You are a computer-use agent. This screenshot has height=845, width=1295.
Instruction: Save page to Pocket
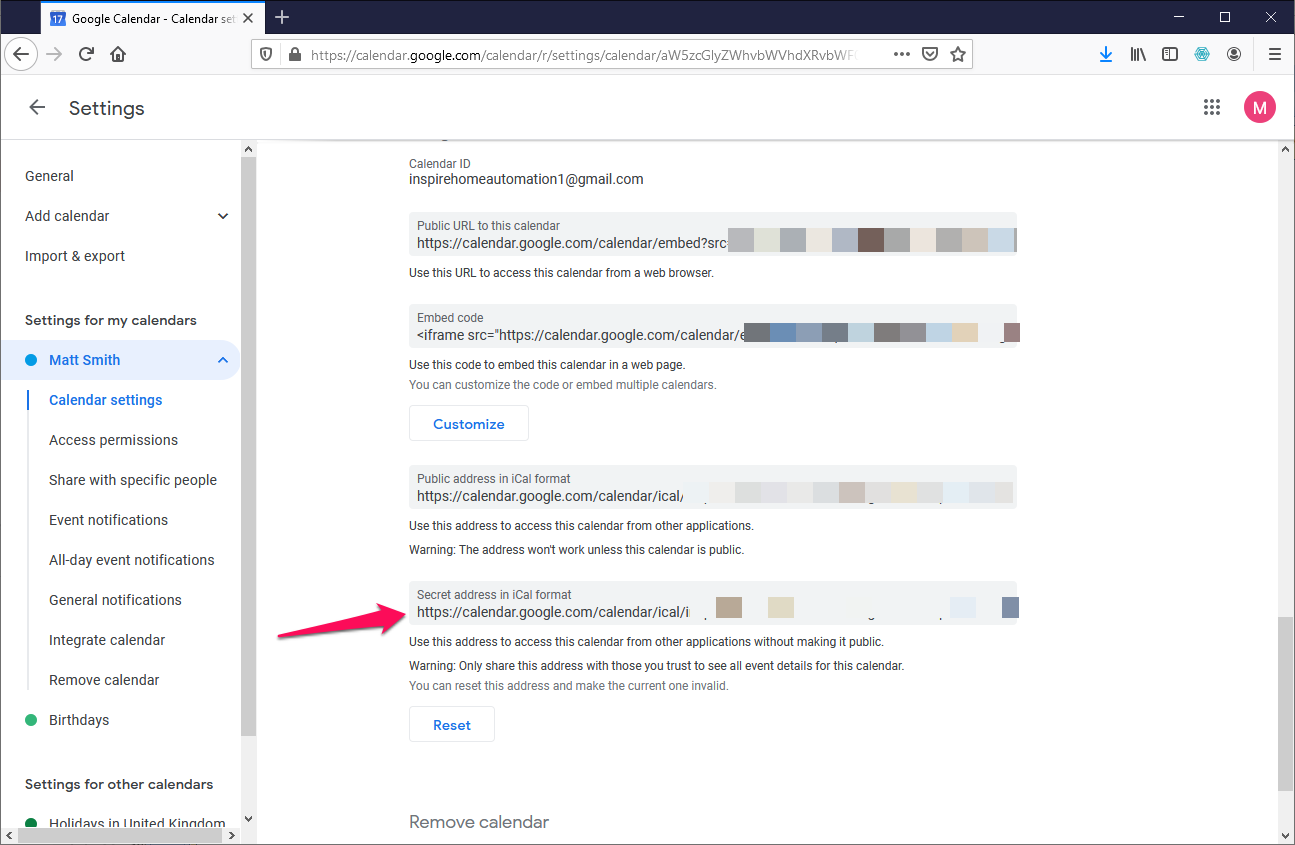click(930, 55)
